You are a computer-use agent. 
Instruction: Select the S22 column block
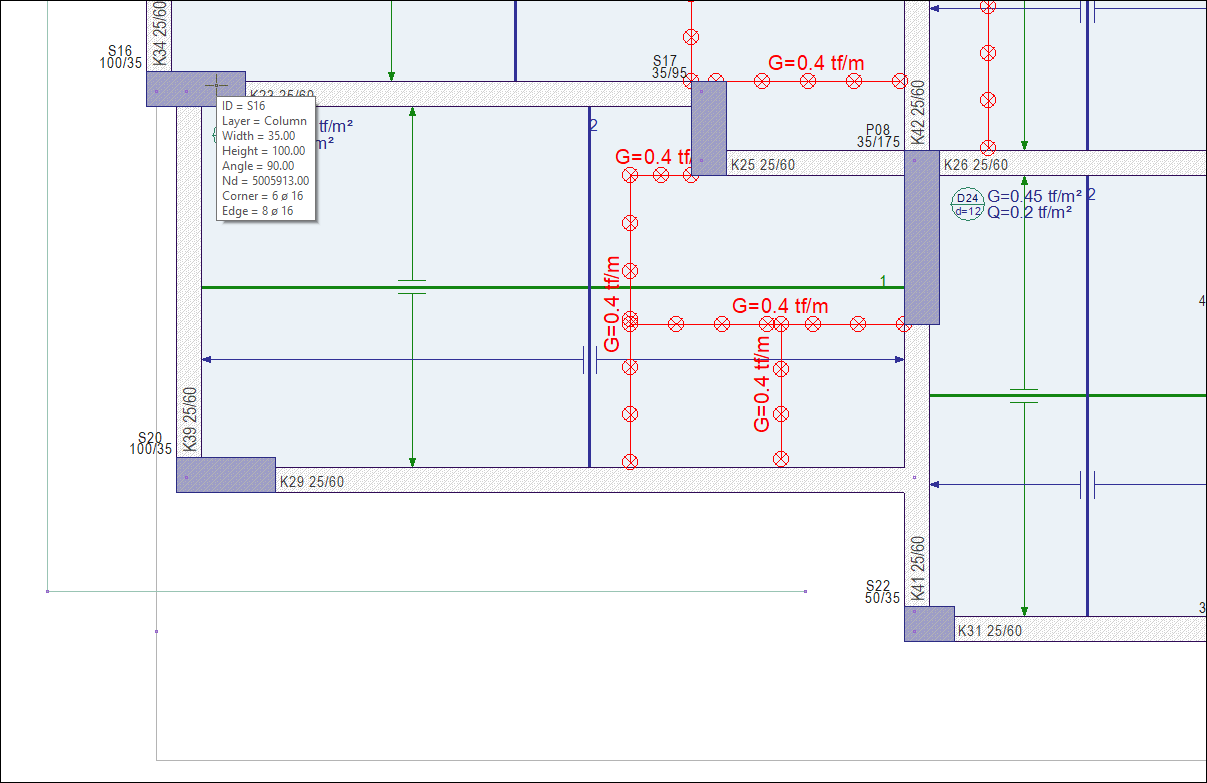929,624
